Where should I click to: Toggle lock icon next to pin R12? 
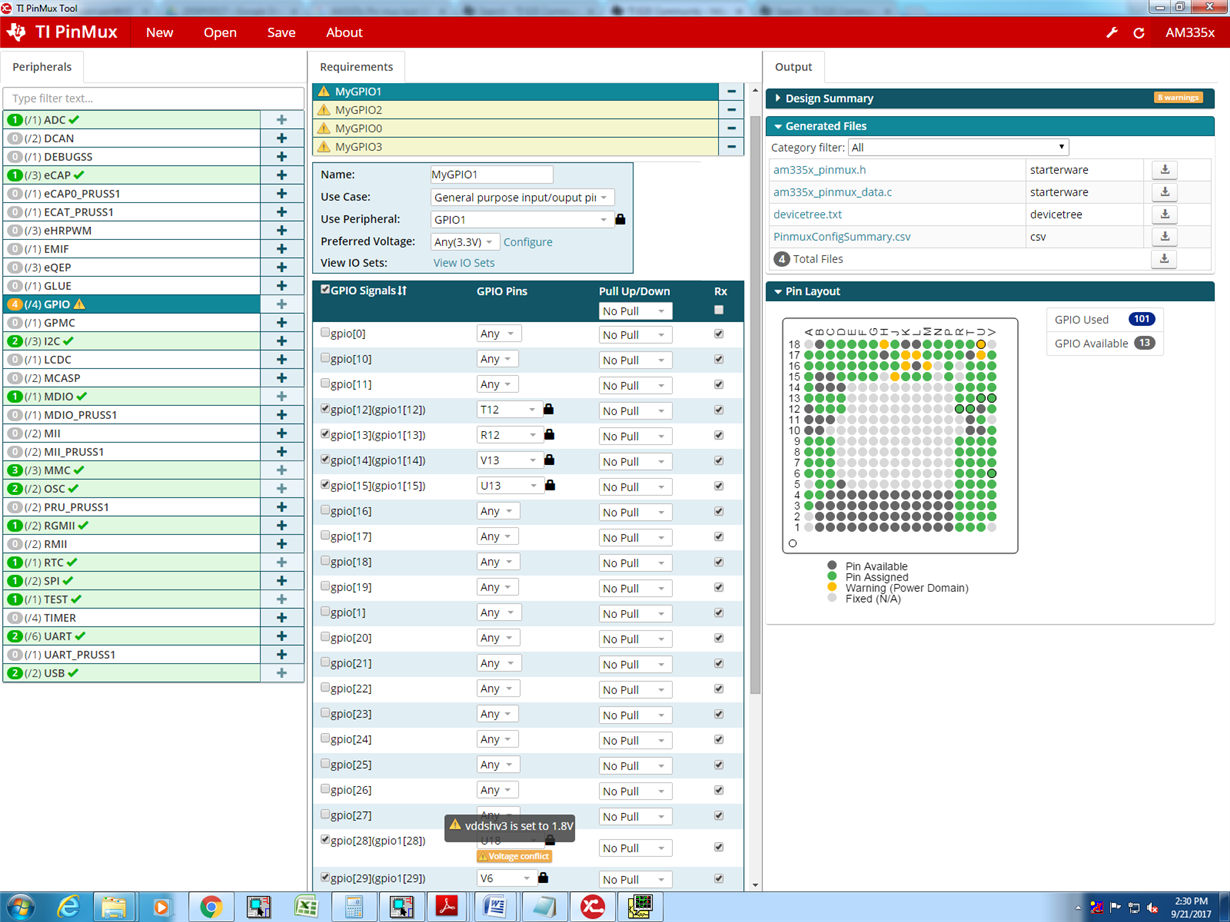(549, 434)
